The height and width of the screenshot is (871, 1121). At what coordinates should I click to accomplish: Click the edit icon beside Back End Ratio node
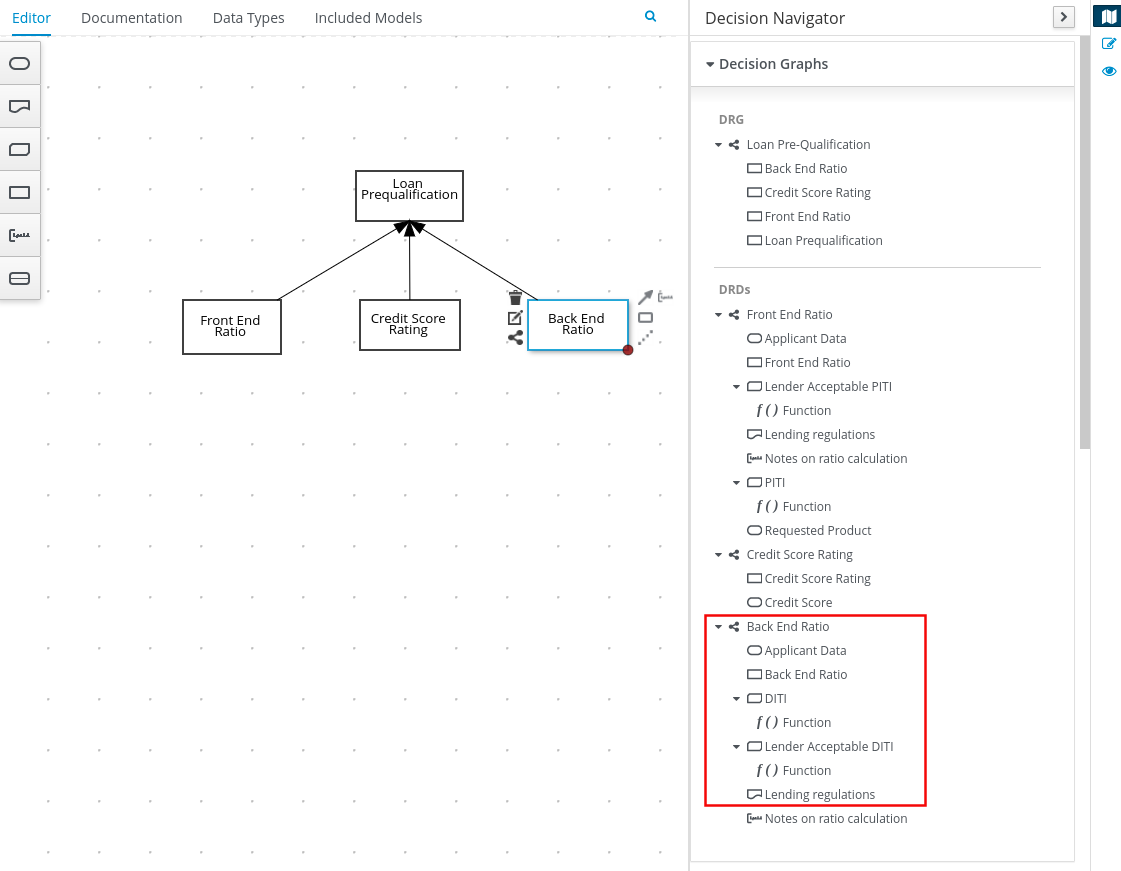coord(515,318)
